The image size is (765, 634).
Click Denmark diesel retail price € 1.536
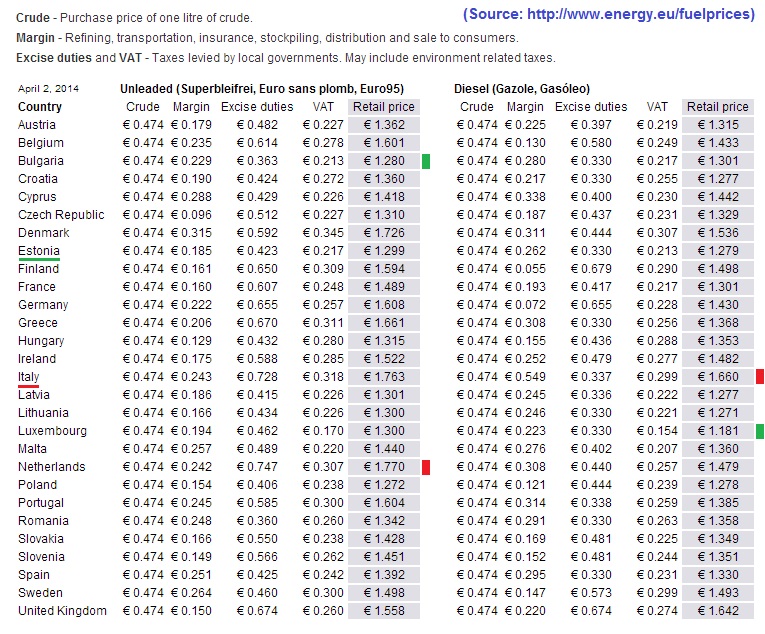[718, 233]
